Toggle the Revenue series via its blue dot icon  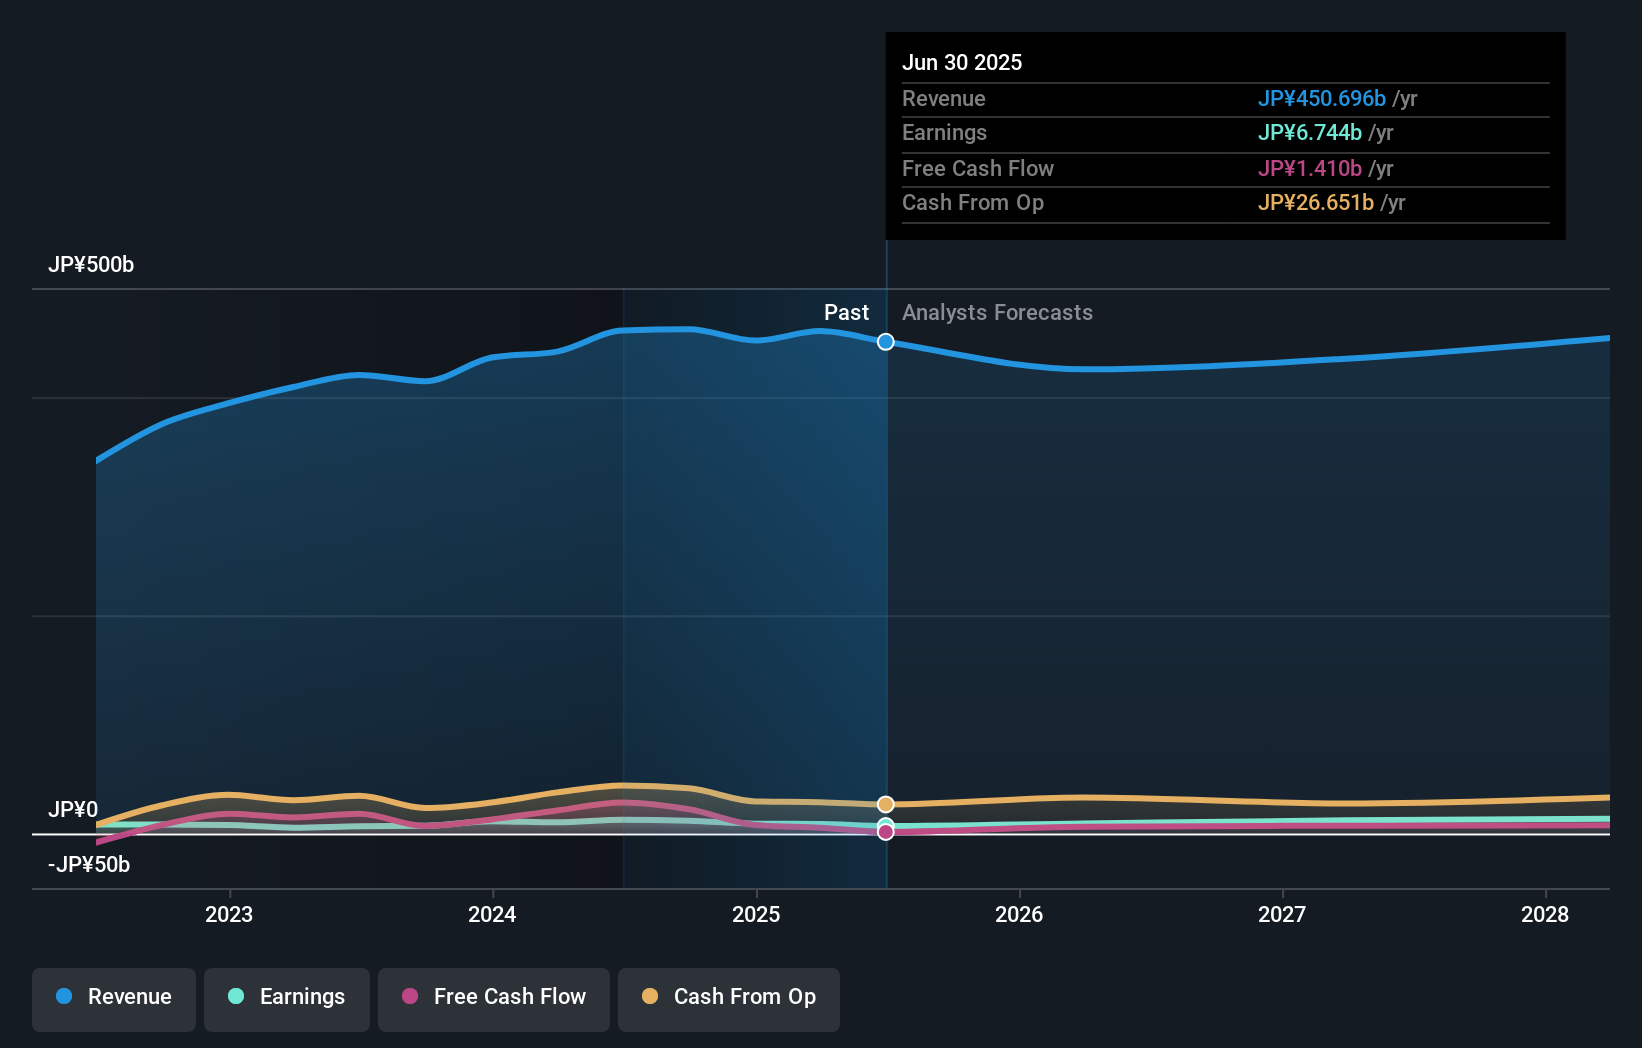[65, 996]
